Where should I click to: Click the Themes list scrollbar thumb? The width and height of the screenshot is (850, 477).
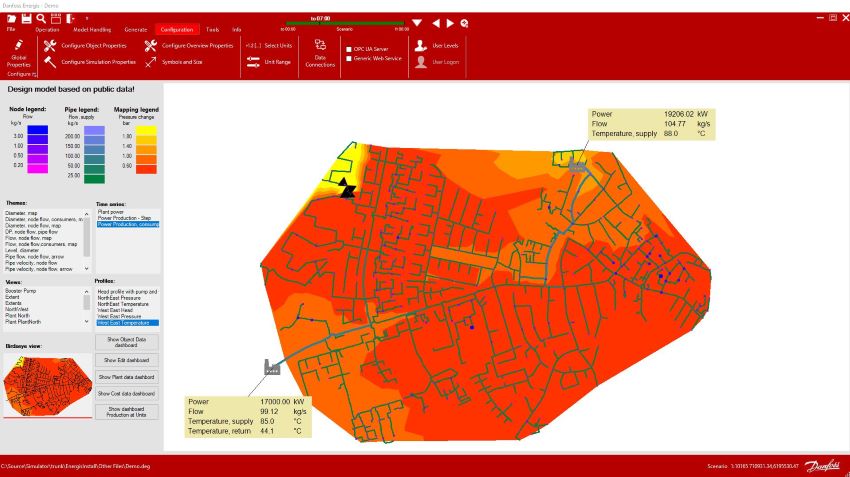[86, 237]
